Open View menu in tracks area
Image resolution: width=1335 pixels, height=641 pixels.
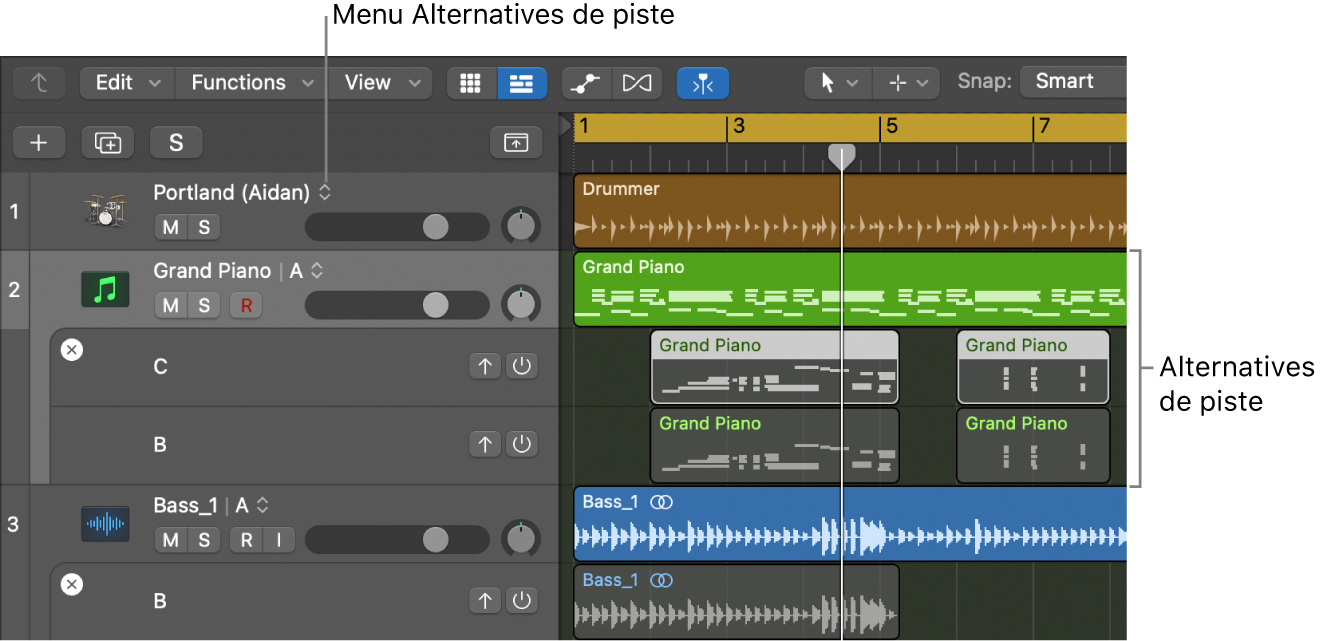point(380,83)
